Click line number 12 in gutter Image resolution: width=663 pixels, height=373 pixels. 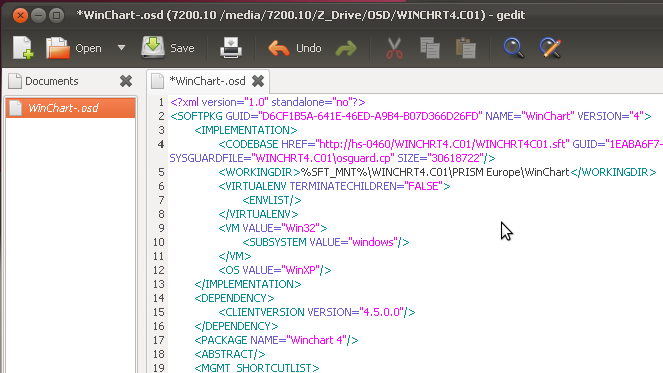[x=159, y=270]
